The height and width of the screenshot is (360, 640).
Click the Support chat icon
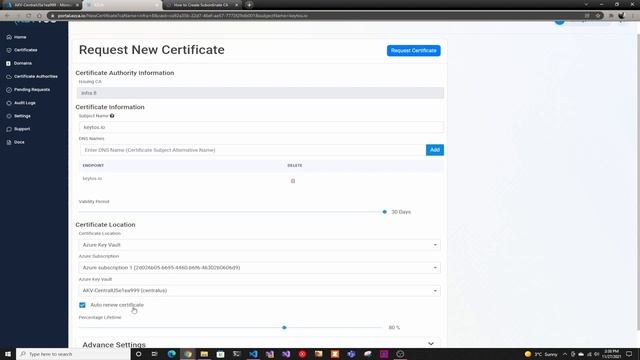click(9, 129)
